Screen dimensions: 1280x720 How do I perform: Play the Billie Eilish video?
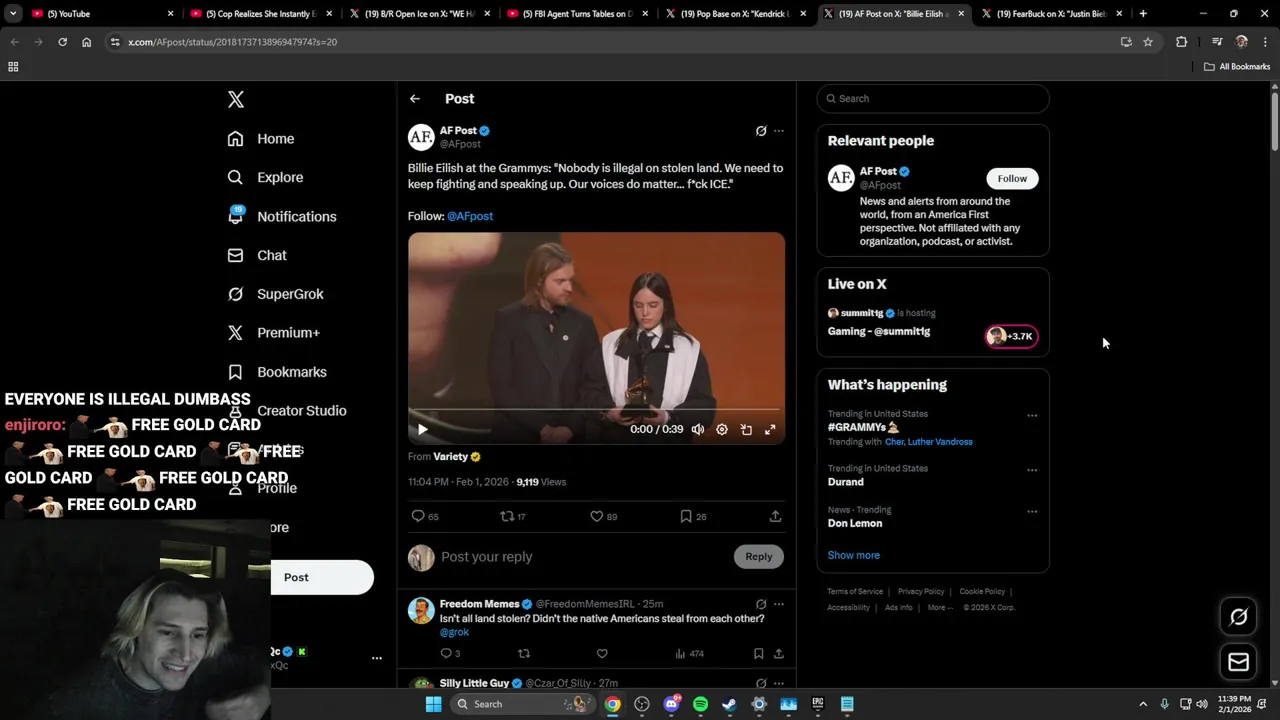[x=422, y=429]
